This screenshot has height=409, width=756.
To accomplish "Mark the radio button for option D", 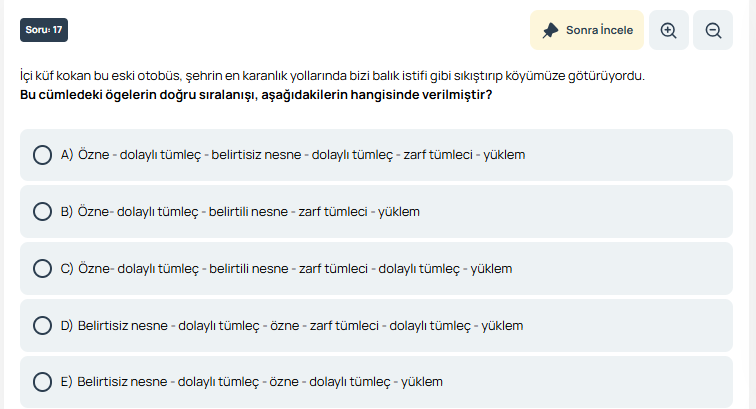I will point(43,325).
